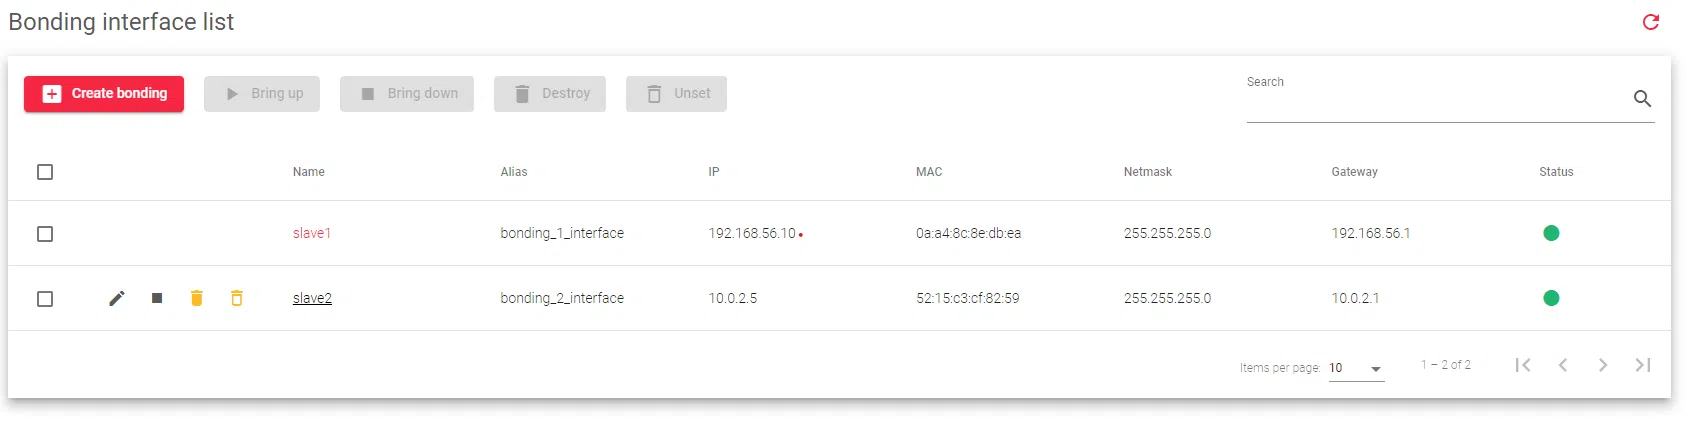Check the slave1 row checkbox
The height and width of the screenshot is (442, 1687).
[x=45, y=234]
